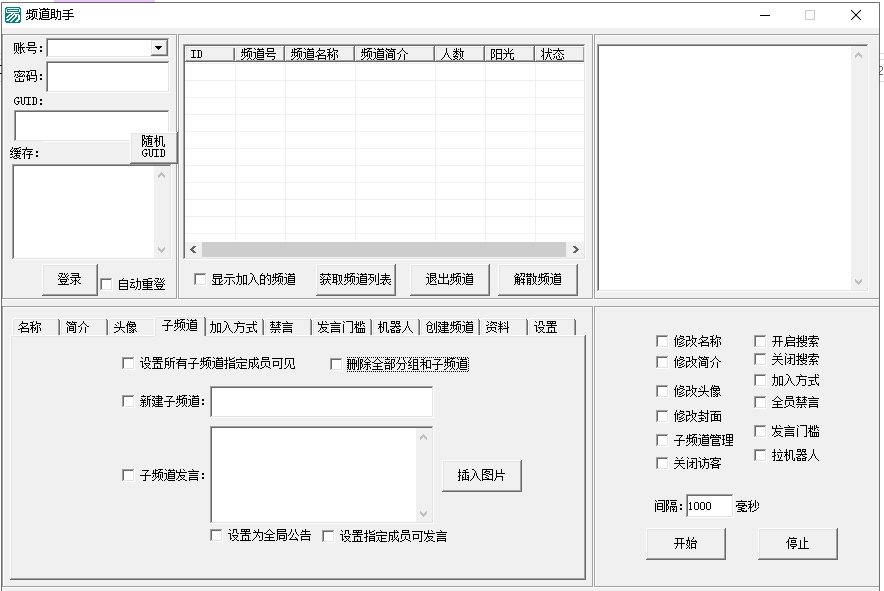Click the 插入图片 button
884x591 pixels.
pos(481,476)
